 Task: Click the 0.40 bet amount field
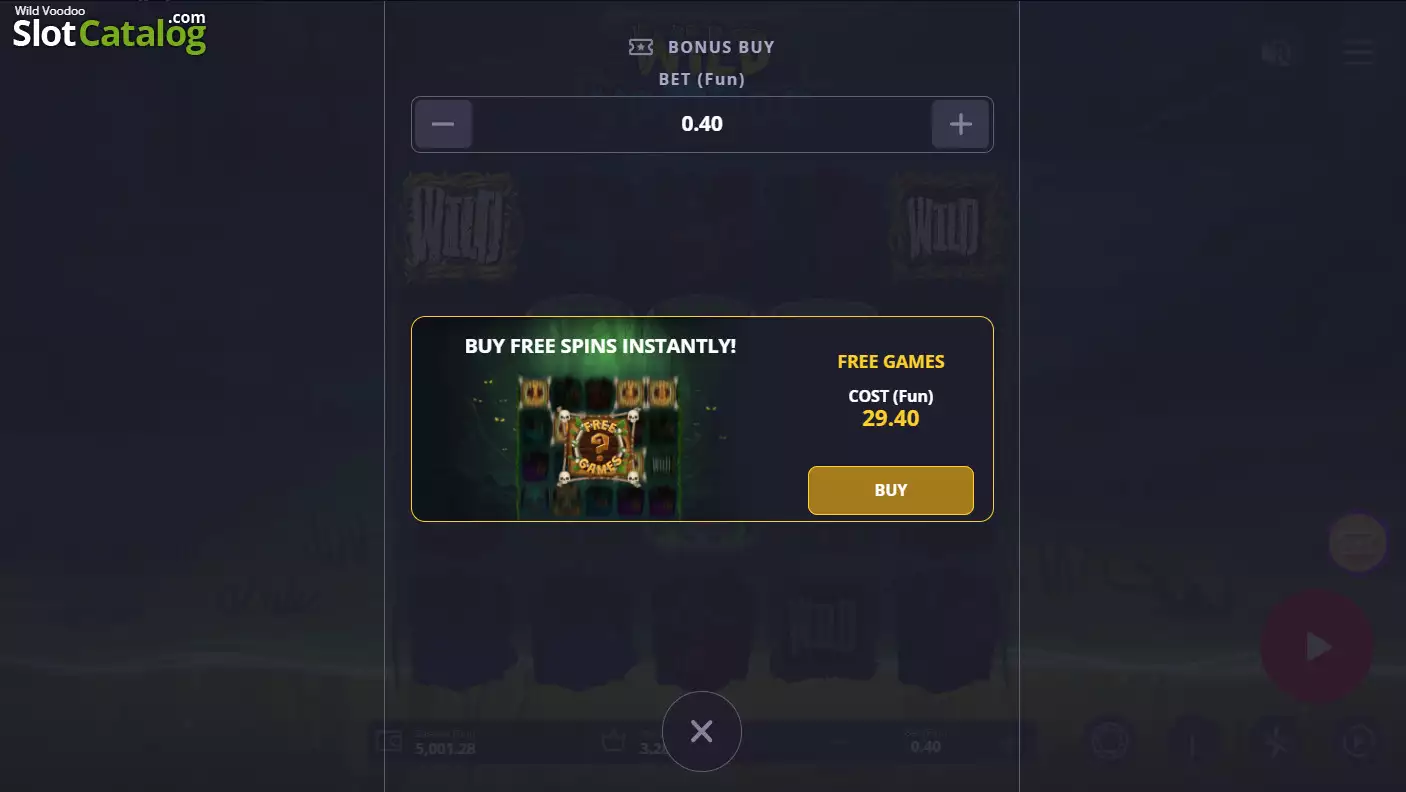(x=702, y=124)
